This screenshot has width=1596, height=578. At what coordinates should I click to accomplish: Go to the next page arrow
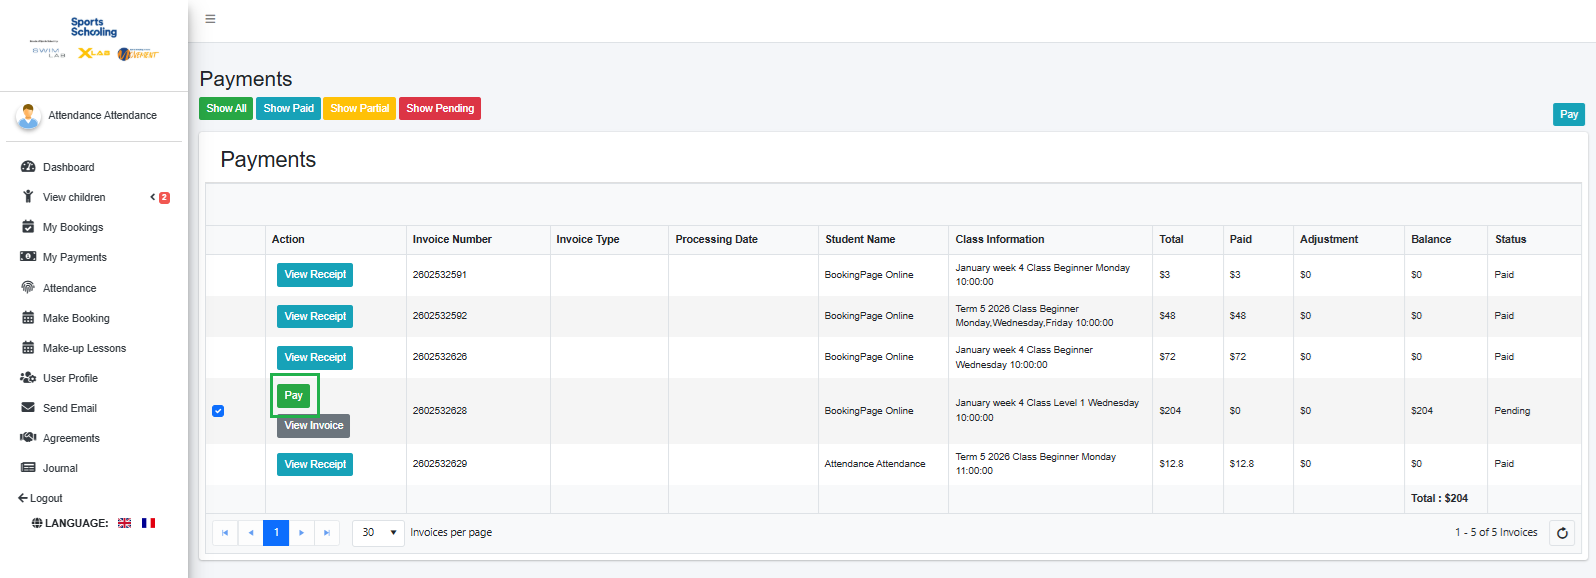click(x=302, y=533)
